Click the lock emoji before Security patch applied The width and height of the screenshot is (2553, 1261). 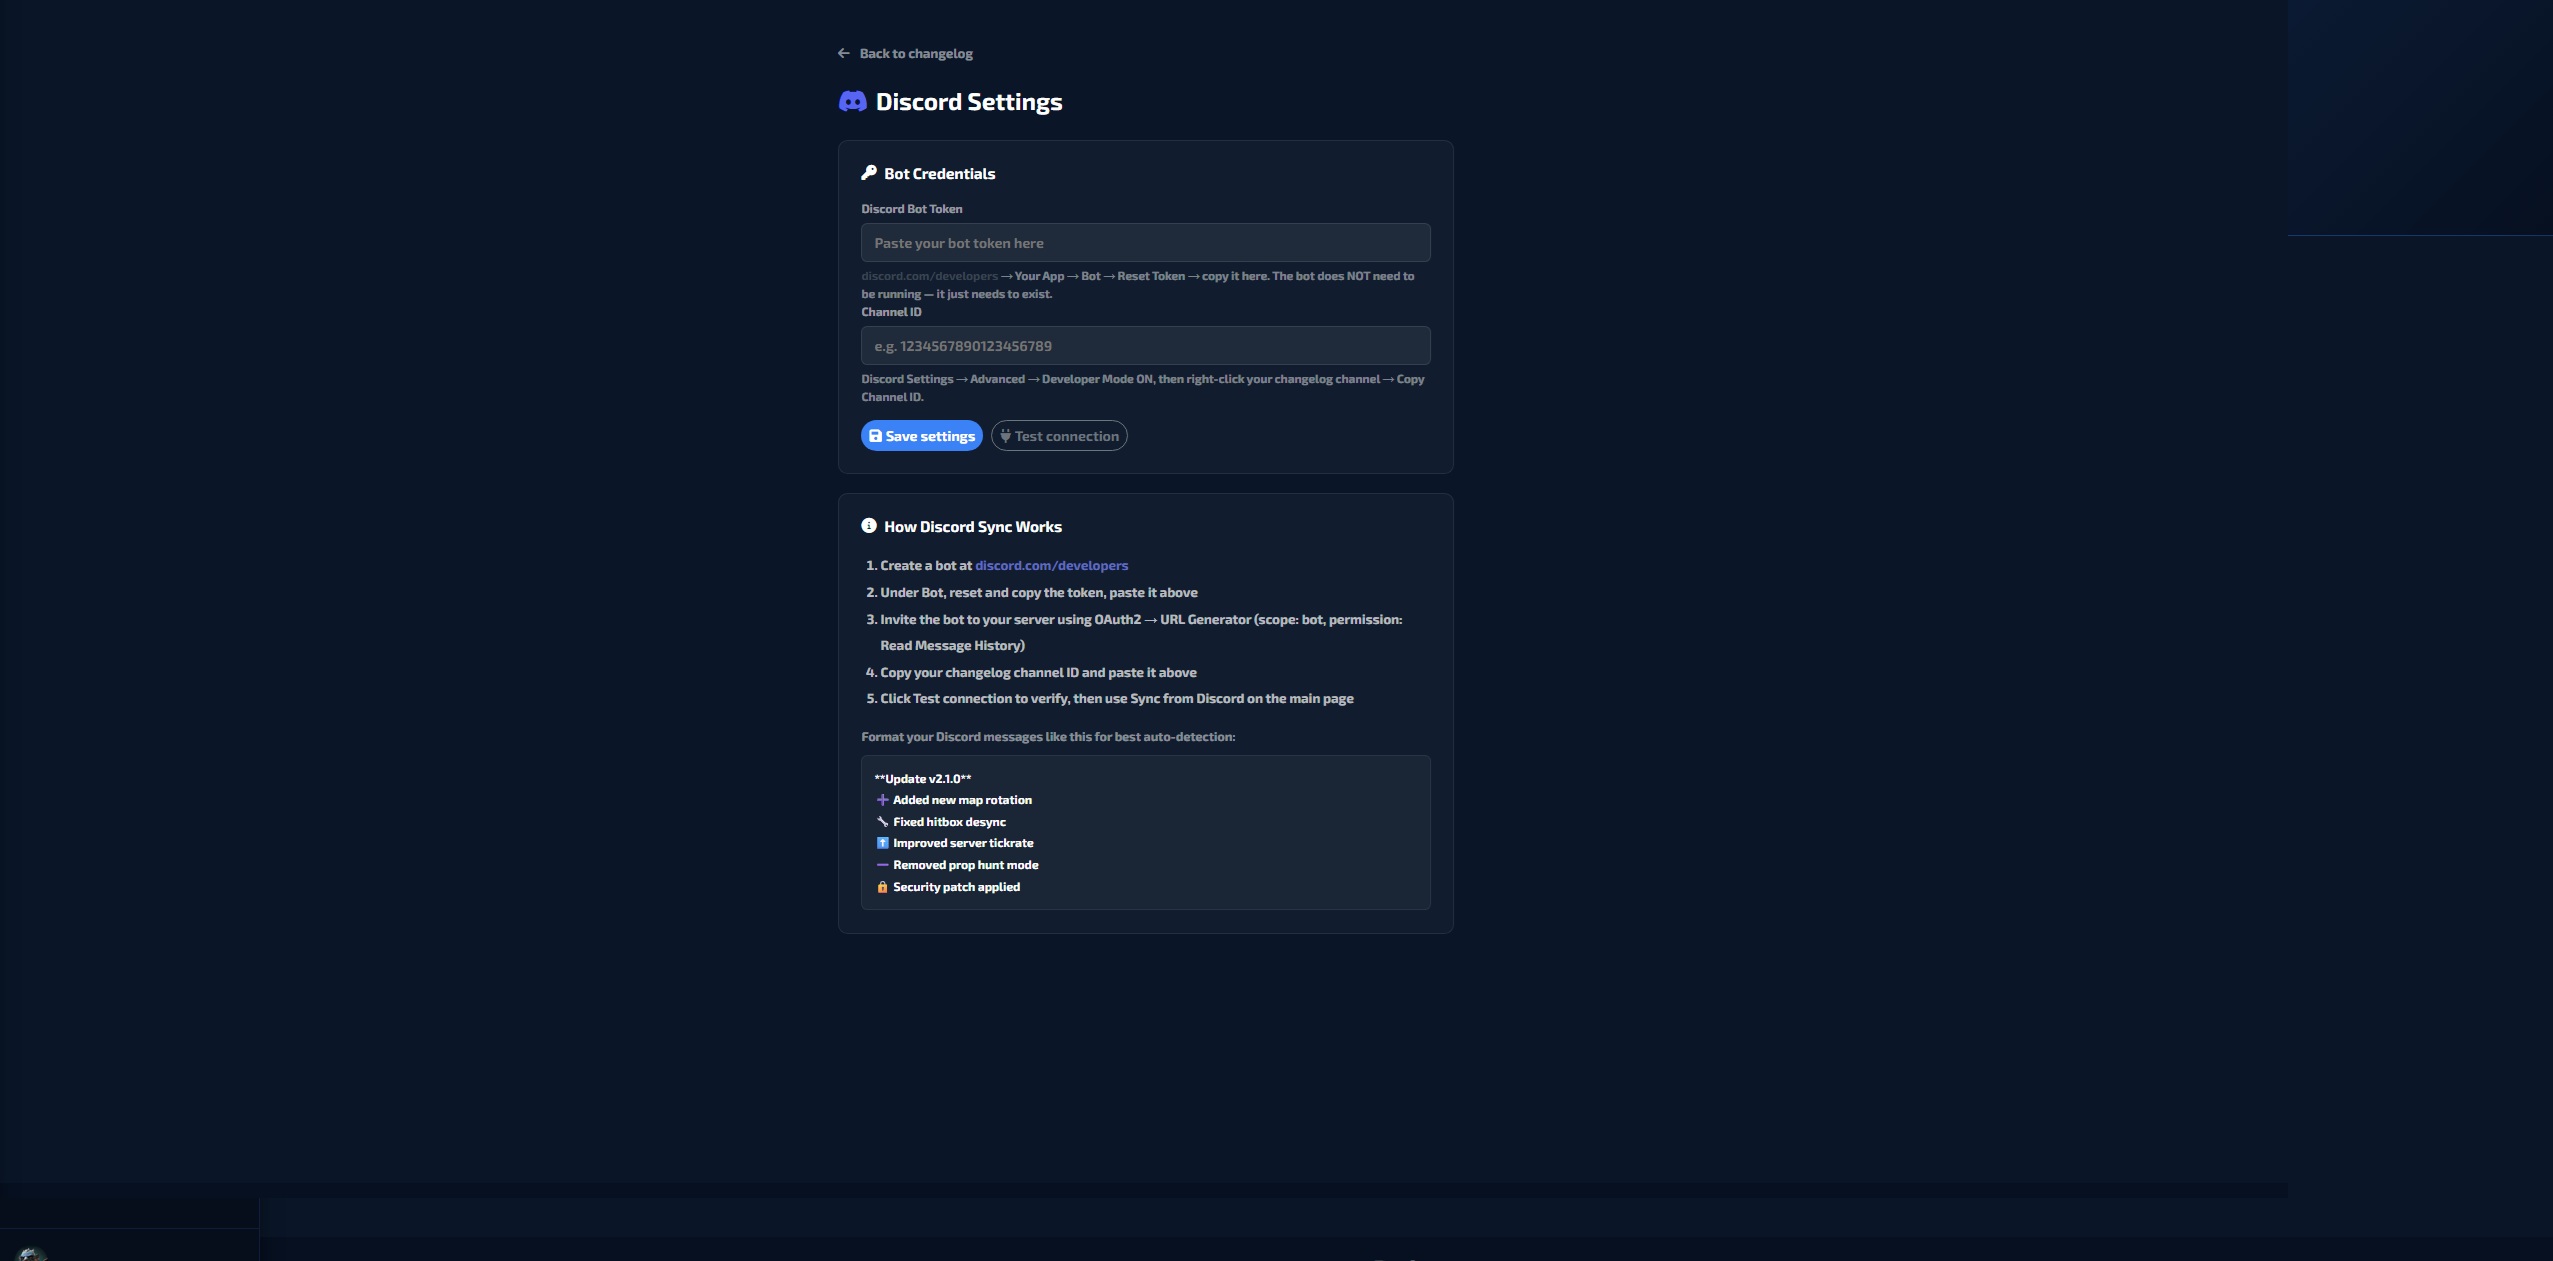coord(882,887)
